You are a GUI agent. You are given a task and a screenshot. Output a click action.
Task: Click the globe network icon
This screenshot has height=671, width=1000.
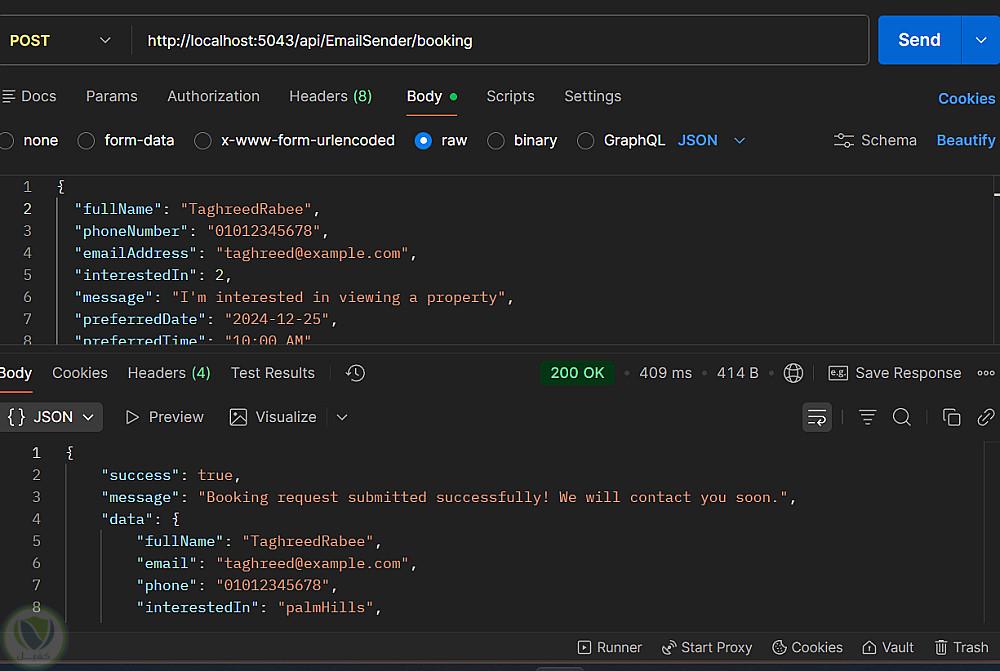coord(793,373)
